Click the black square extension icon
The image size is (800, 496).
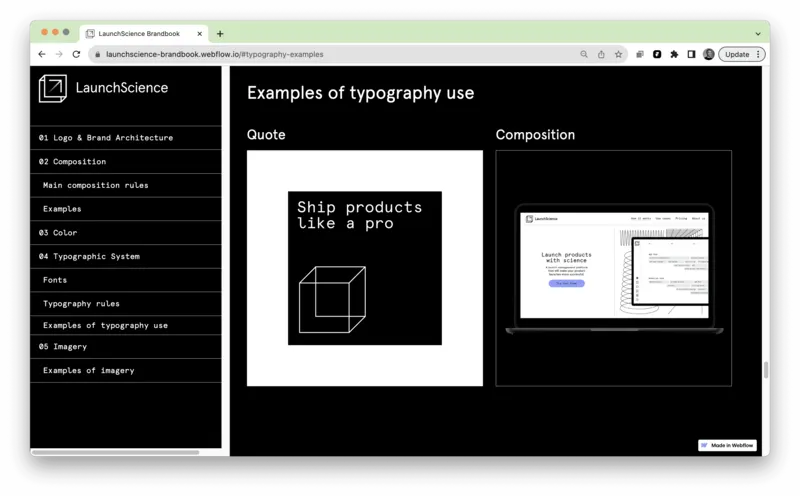coord(657,54)
